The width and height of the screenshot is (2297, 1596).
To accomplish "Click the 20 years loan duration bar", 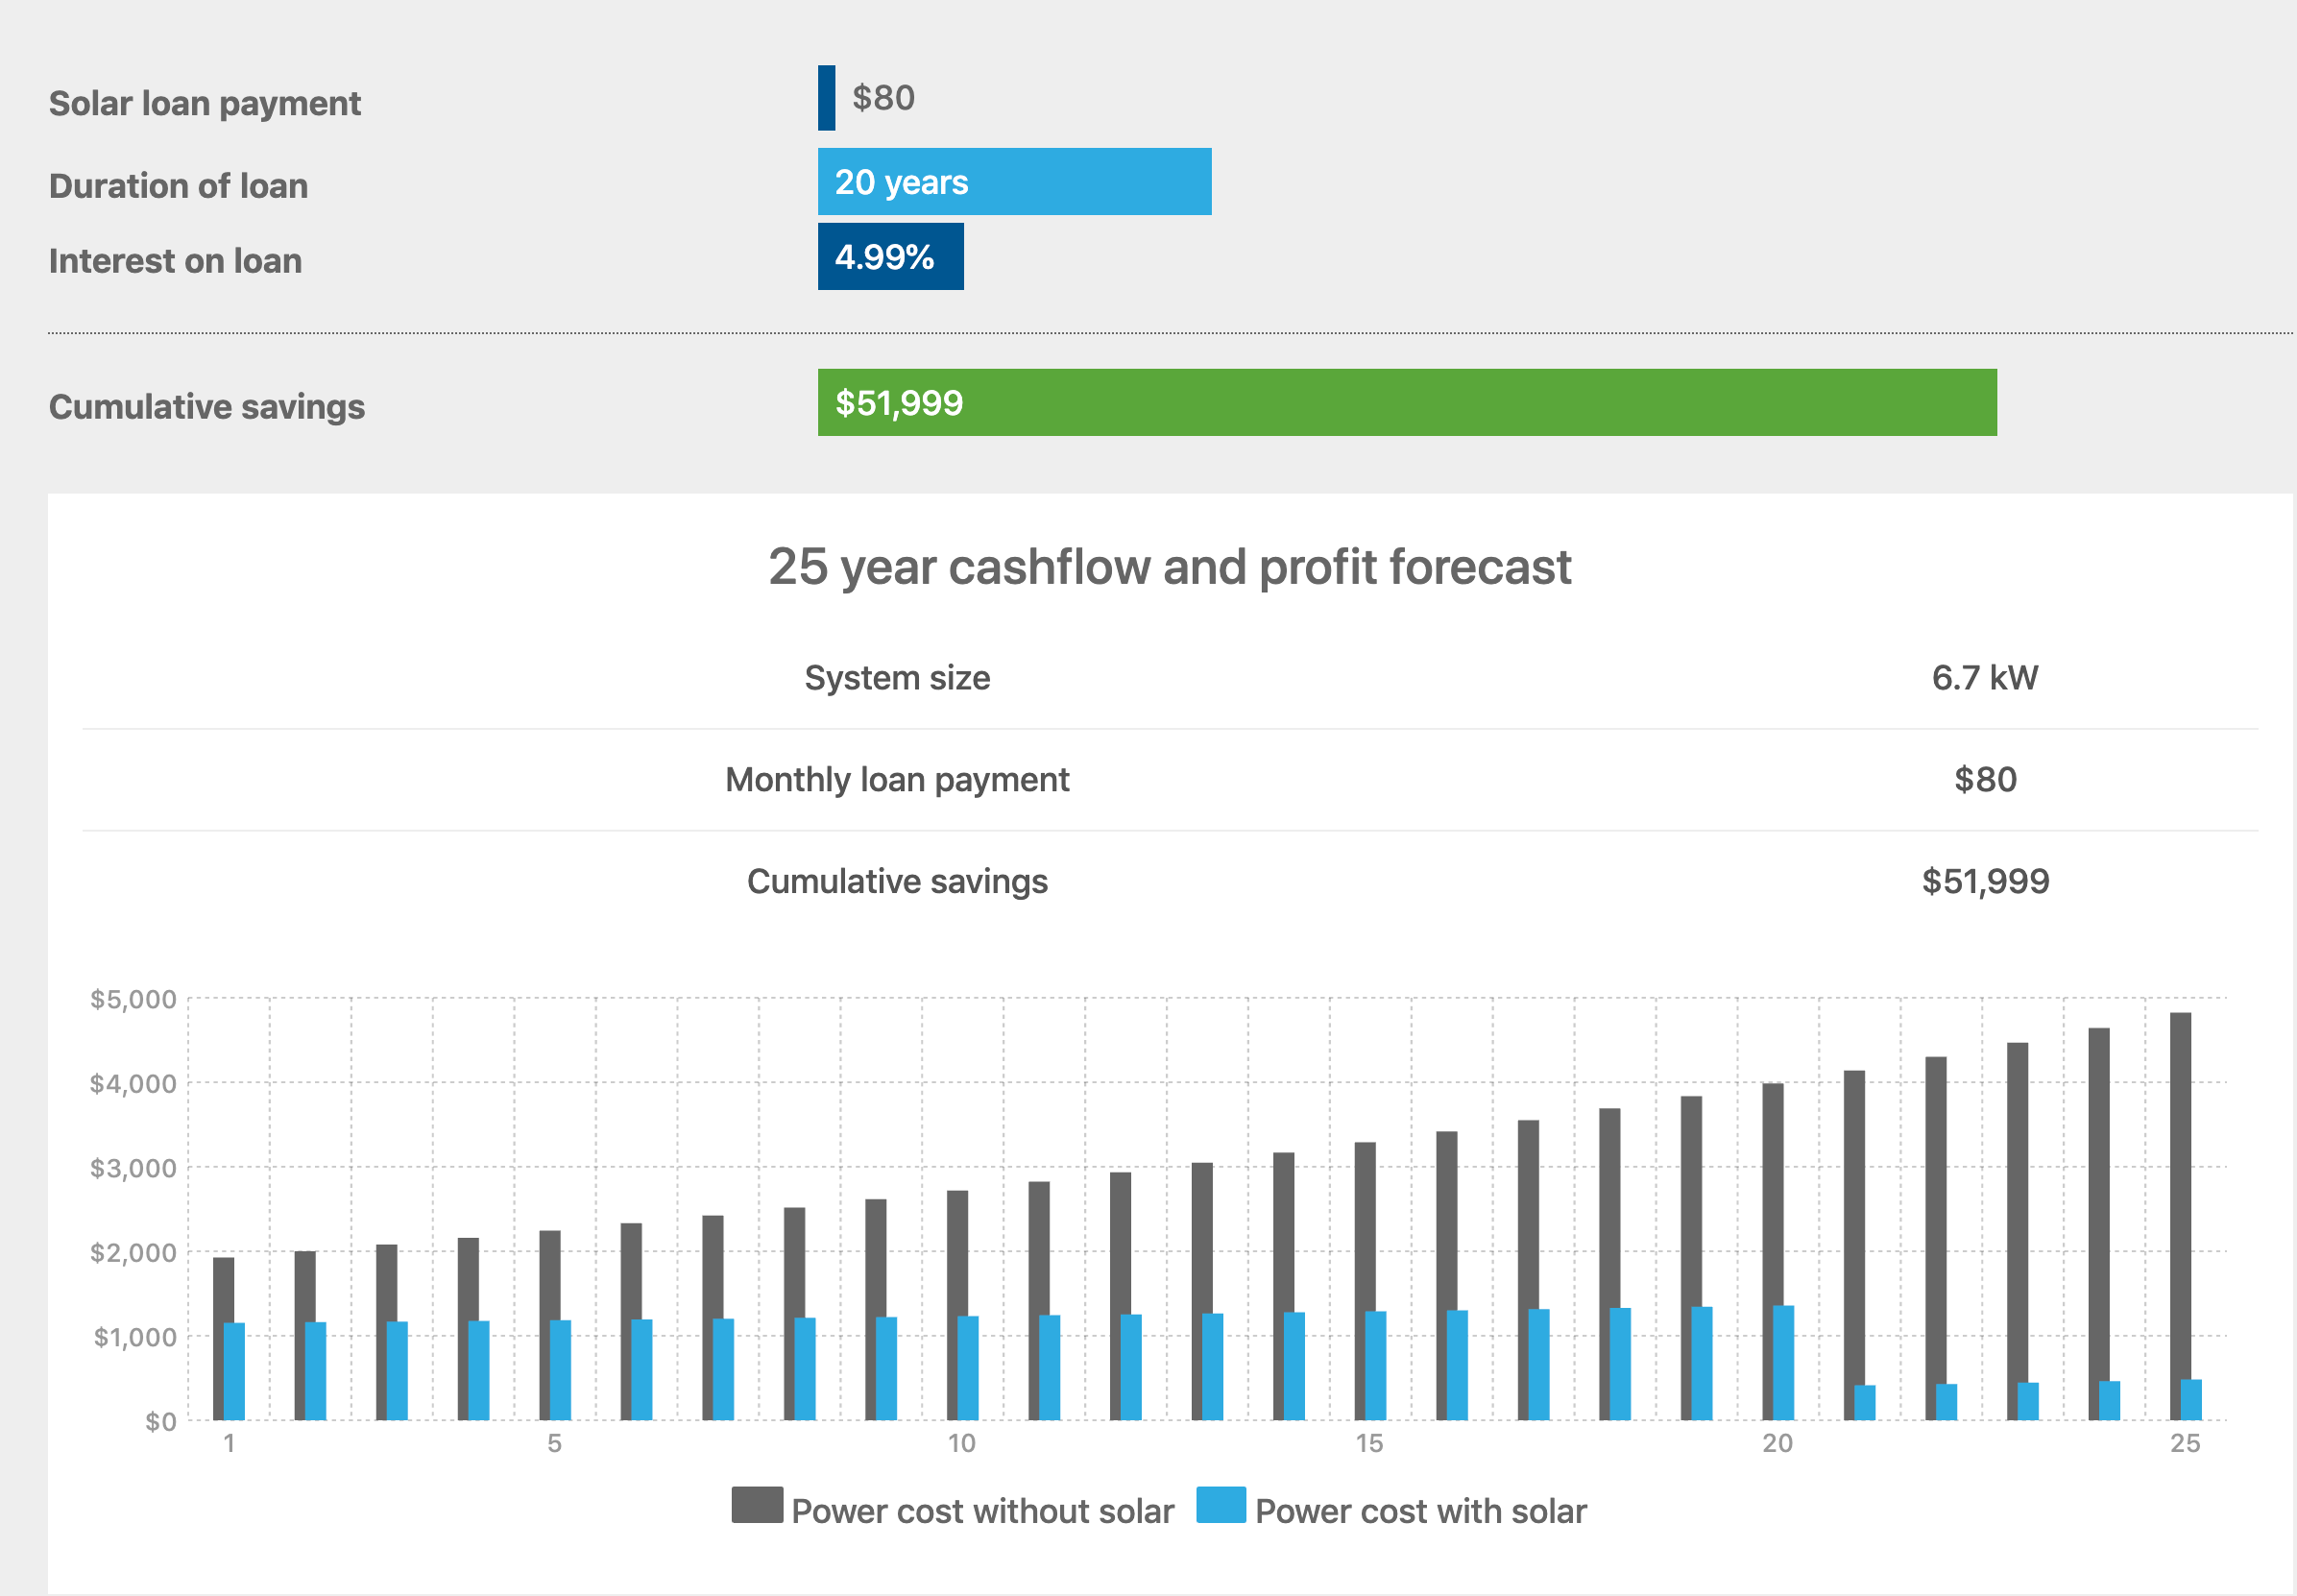I will 1013,182.
